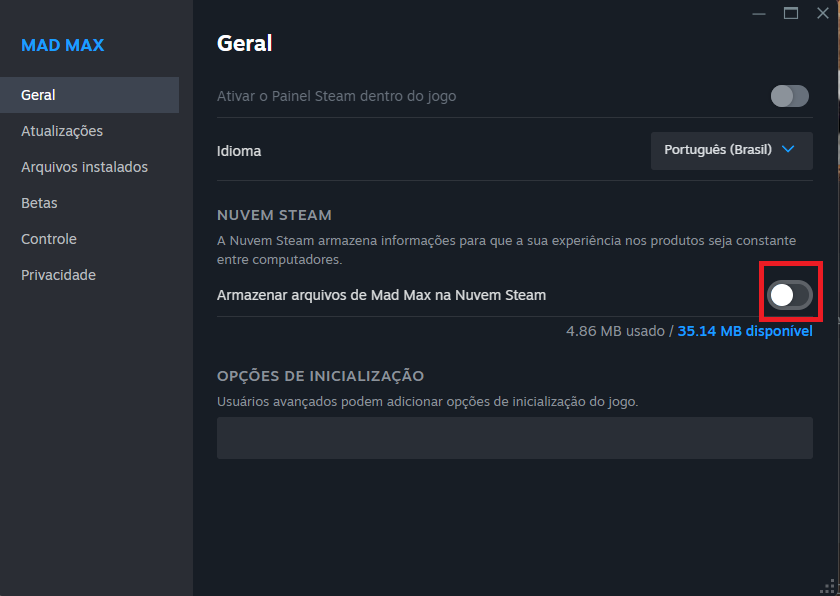Click the 4.86 MB usado storage text
The width and height of the screenshot is (840, 596).
click(615, 331)
